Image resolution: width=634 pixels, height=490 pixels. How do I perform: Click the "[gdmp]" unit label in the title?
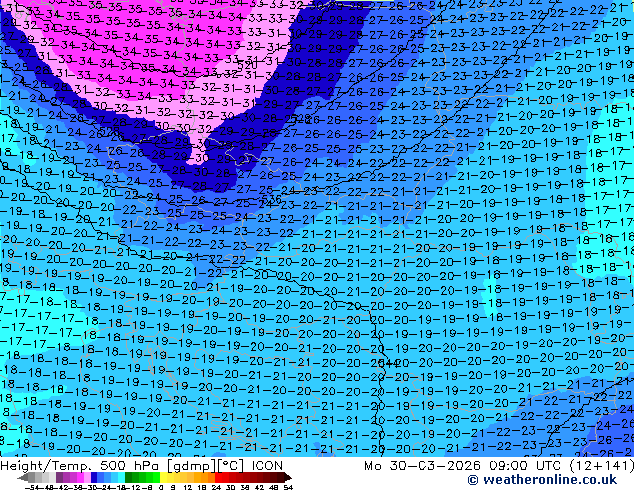192,466
